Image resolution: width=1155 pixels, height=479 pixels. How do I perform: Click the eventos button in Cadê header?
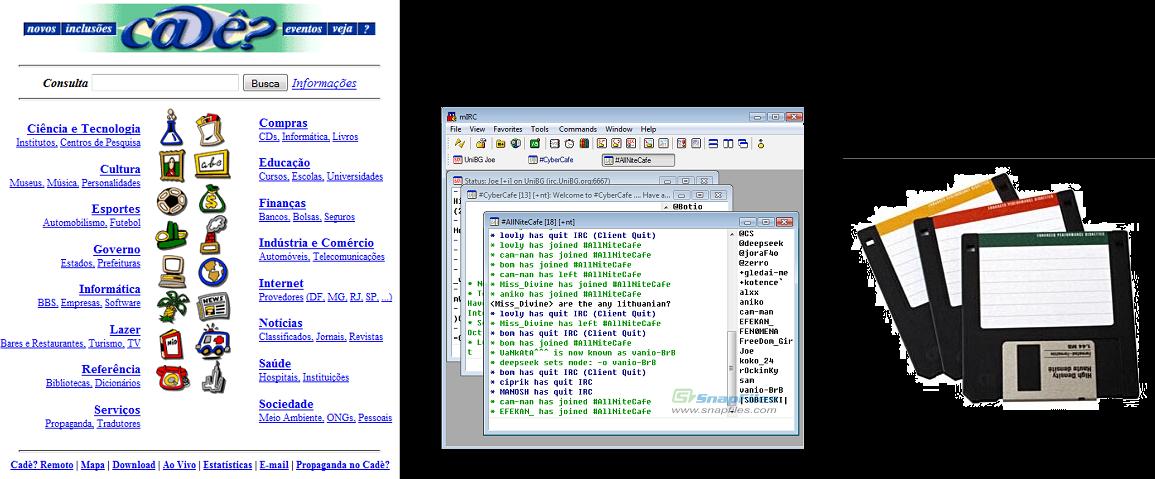click(303, 29)
